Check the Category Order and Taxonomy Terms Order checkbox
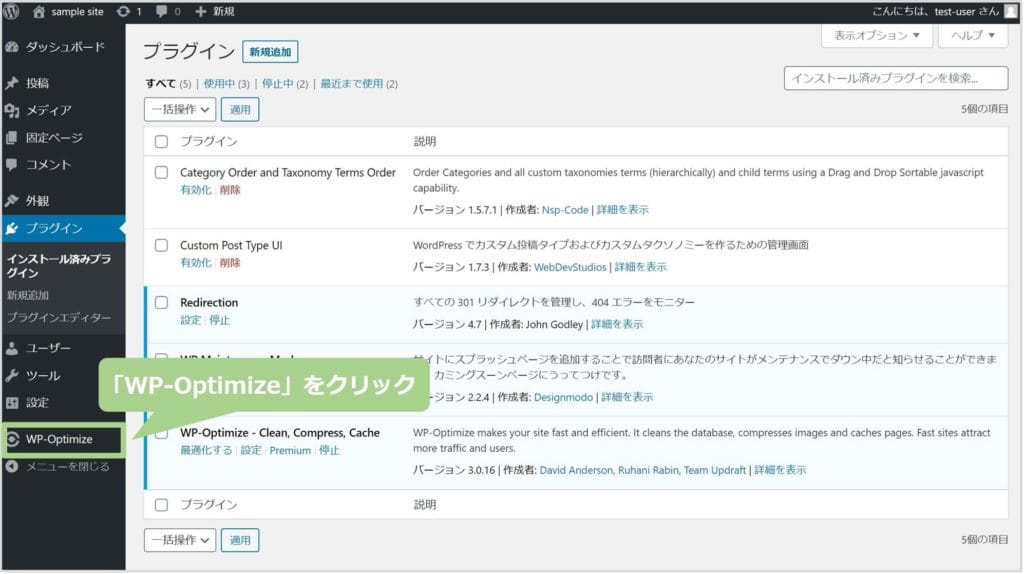 click(161, 172)
